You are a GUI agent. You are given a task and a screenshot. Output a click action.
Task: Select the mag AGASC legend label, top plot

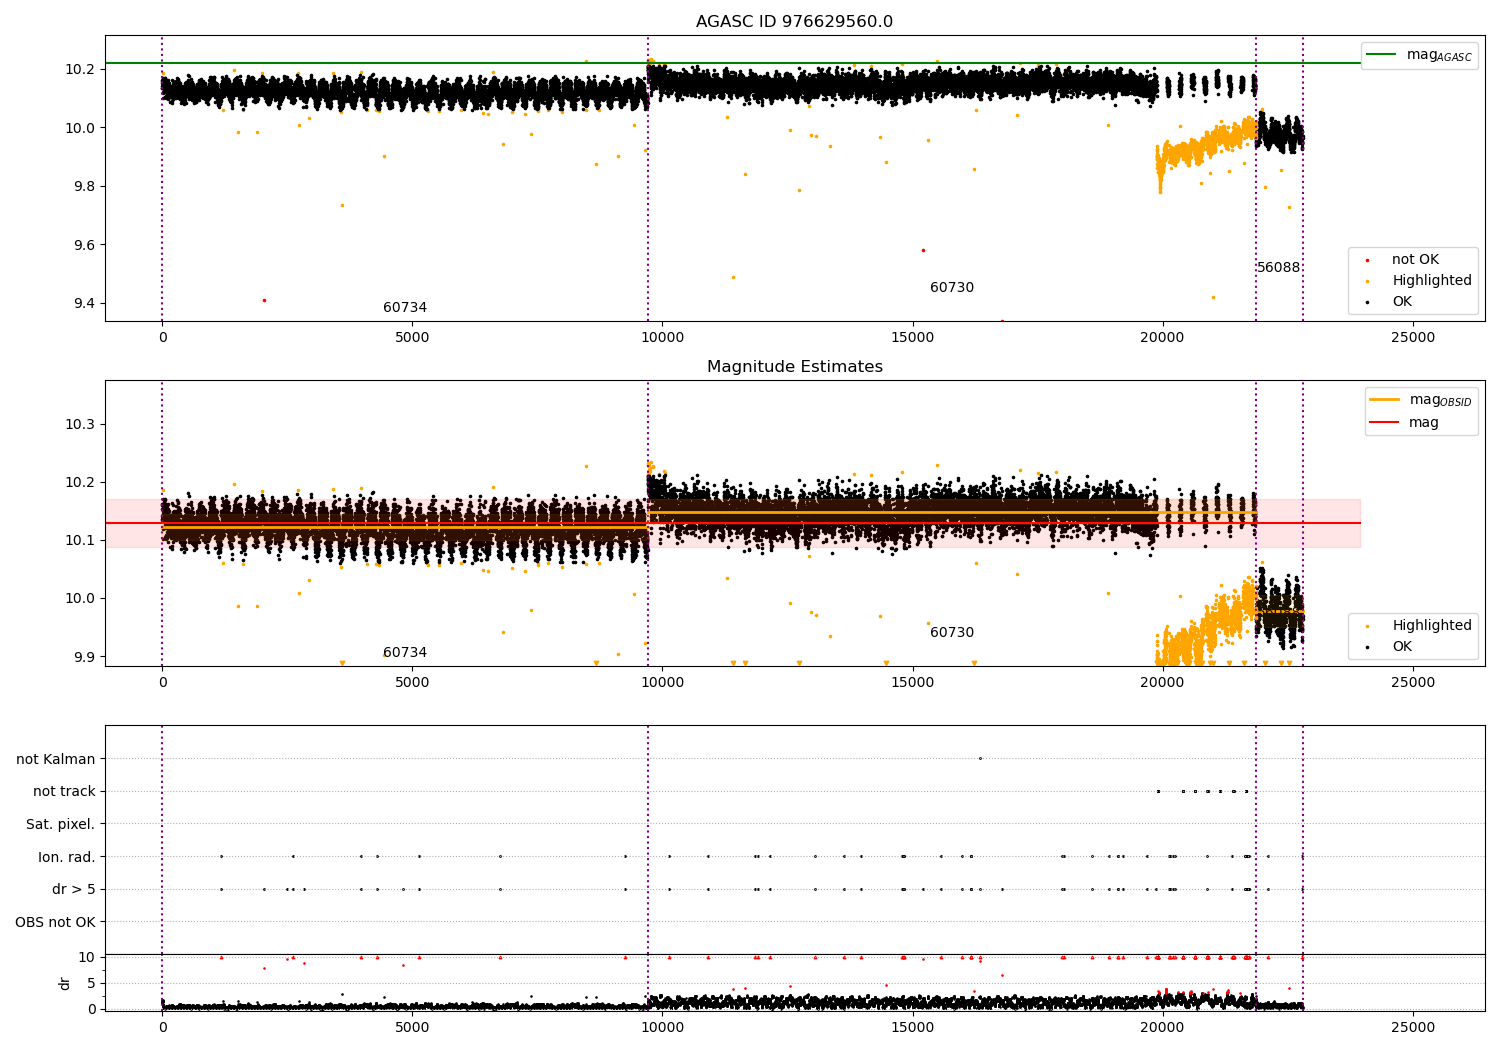[1439, 55]
